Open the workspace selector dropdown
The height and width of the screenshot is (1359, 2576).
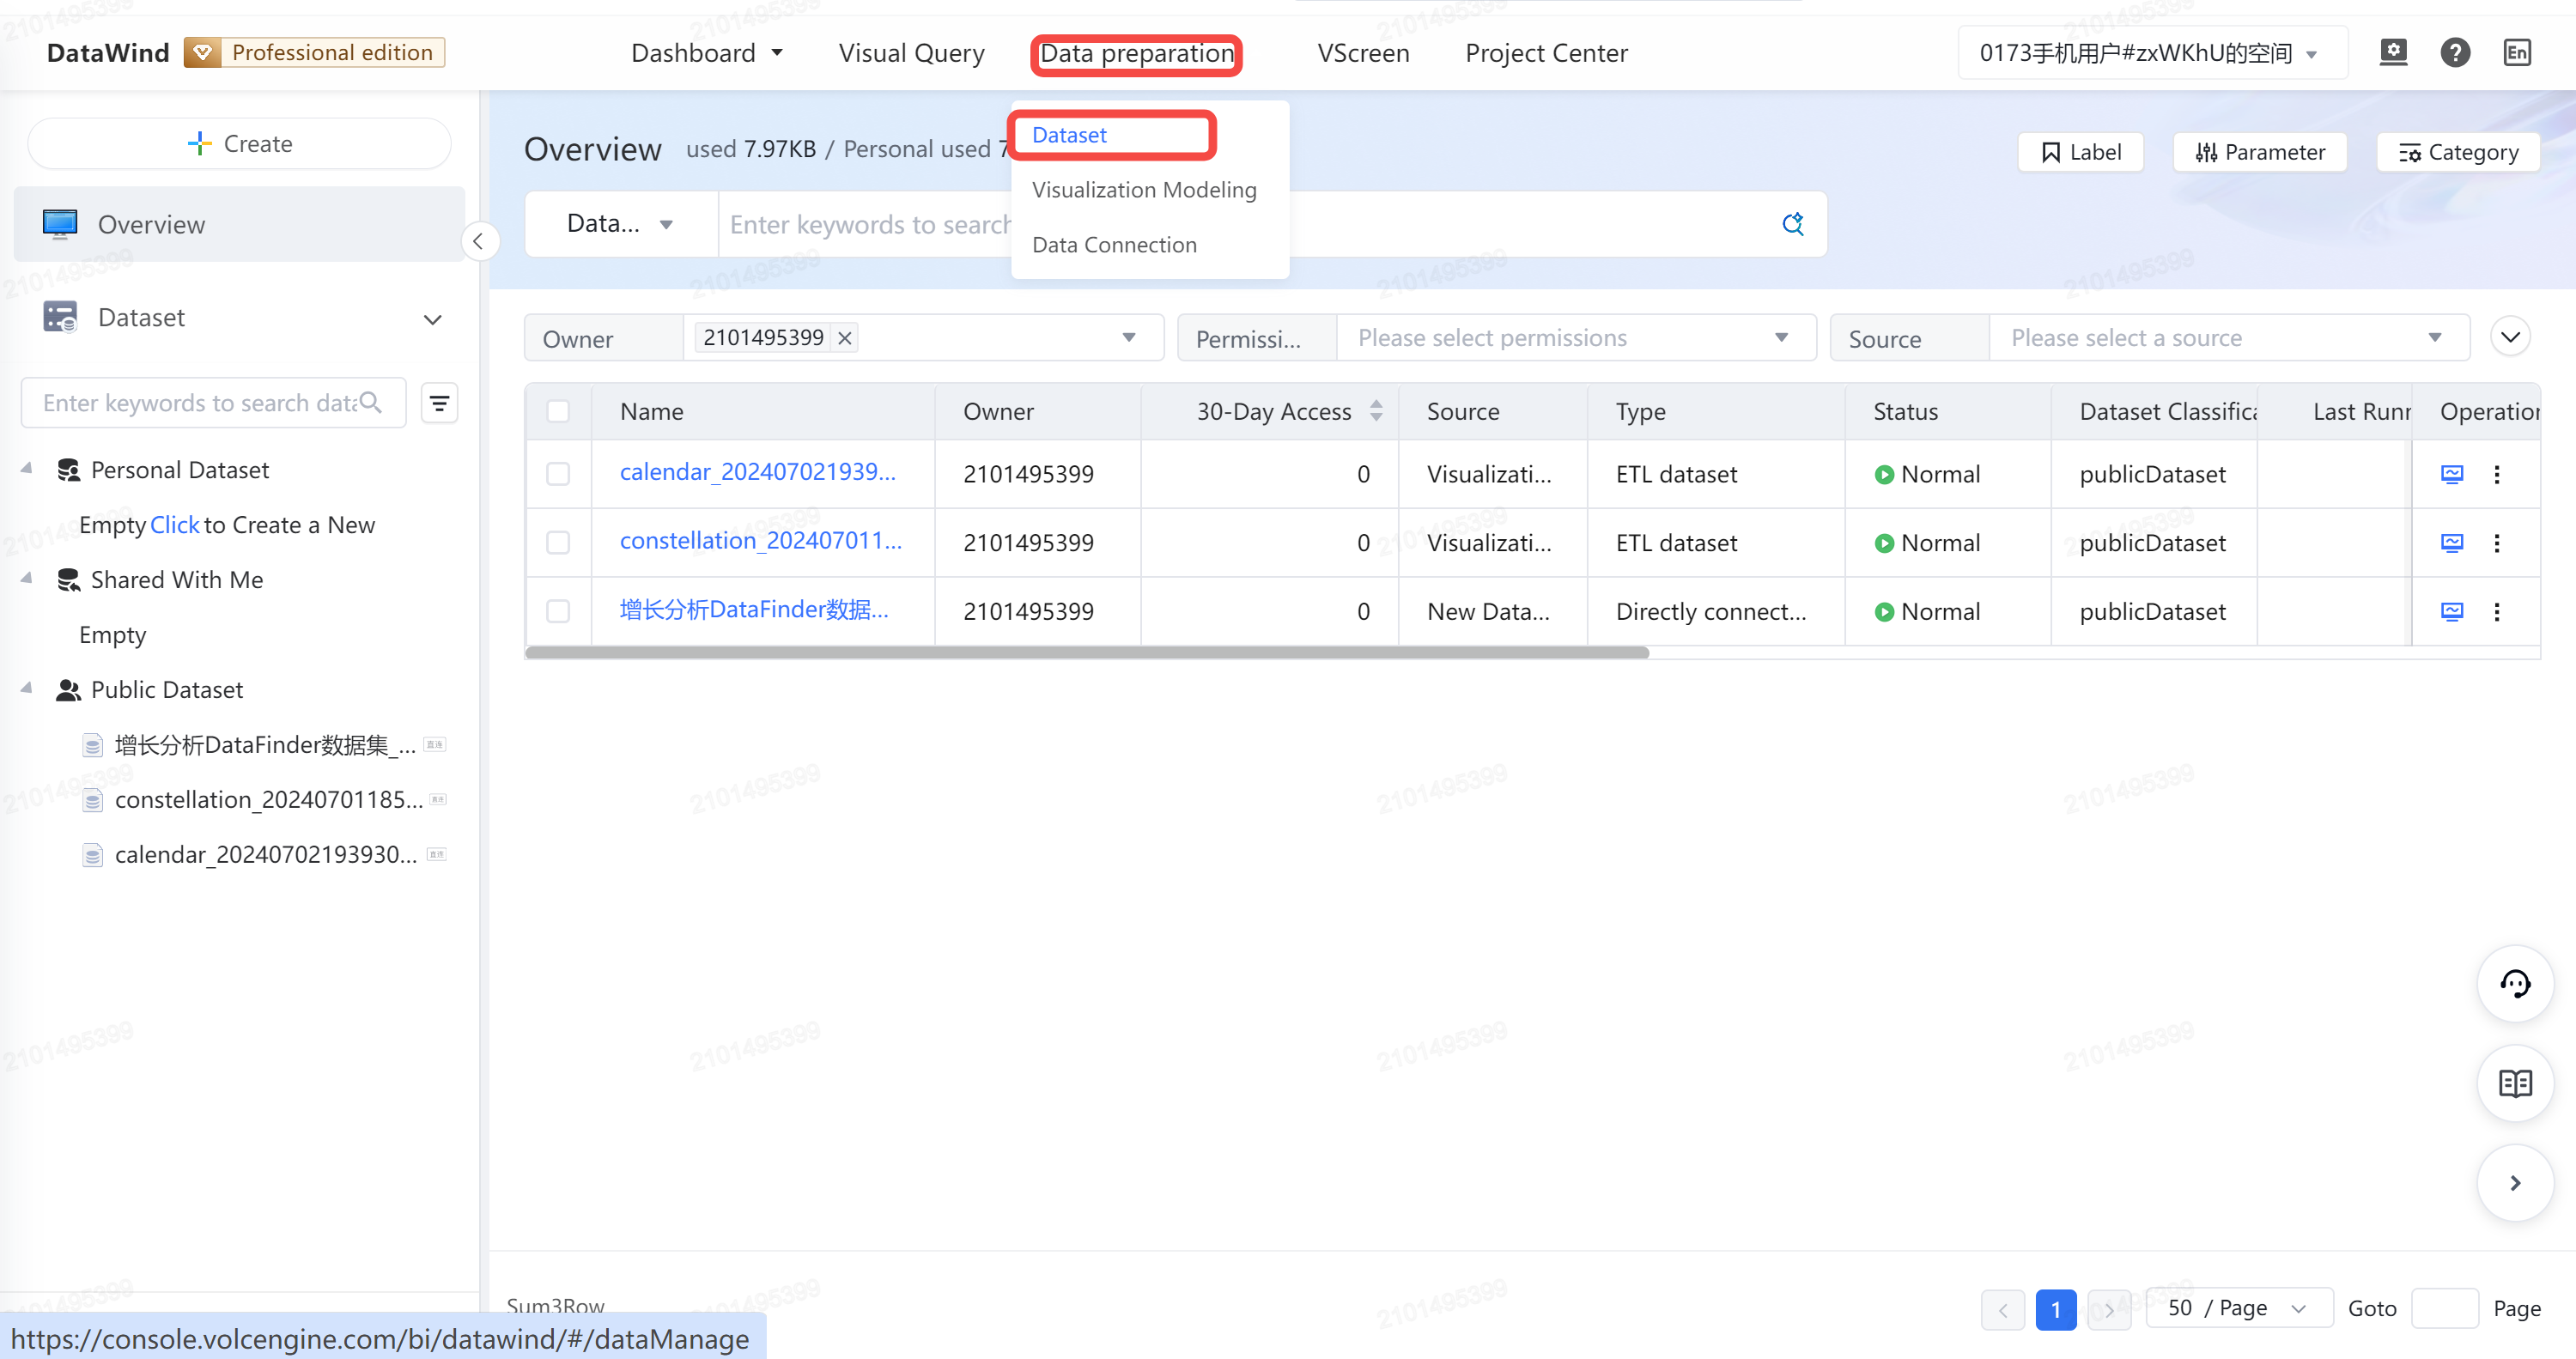[2152, 52]
